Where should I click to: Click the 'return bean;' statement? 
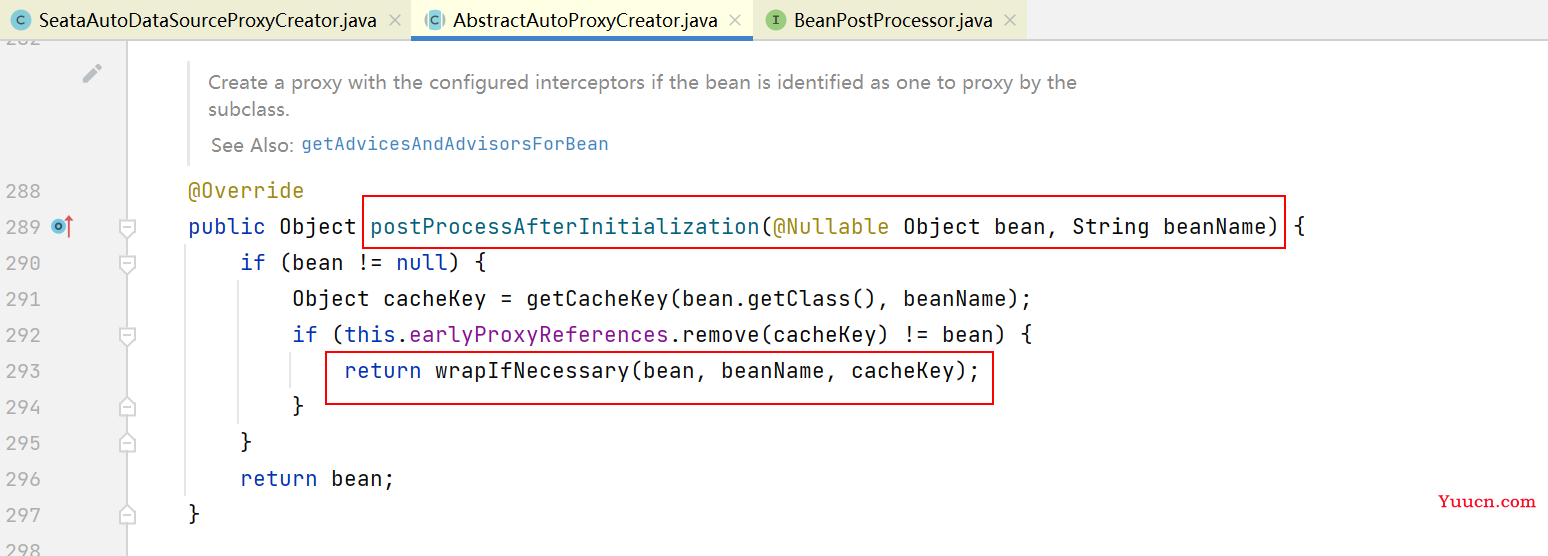pyautogui.click(x=318, y=479)
